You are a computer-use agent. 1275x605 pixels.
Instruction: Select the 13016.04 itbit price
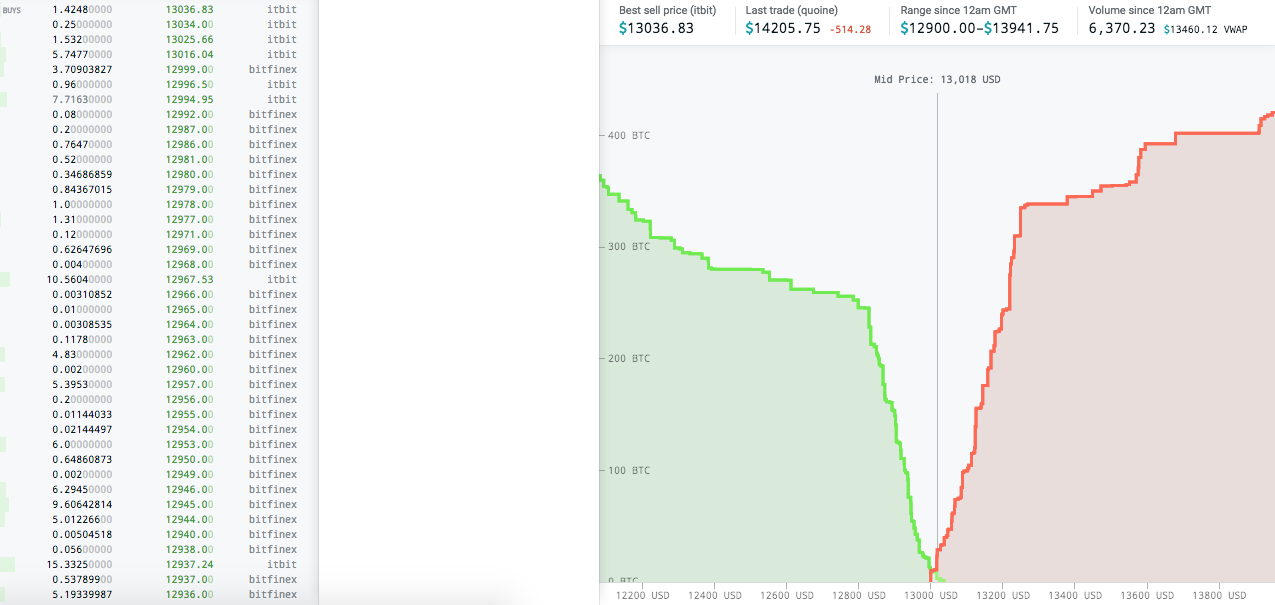(189, 54)
